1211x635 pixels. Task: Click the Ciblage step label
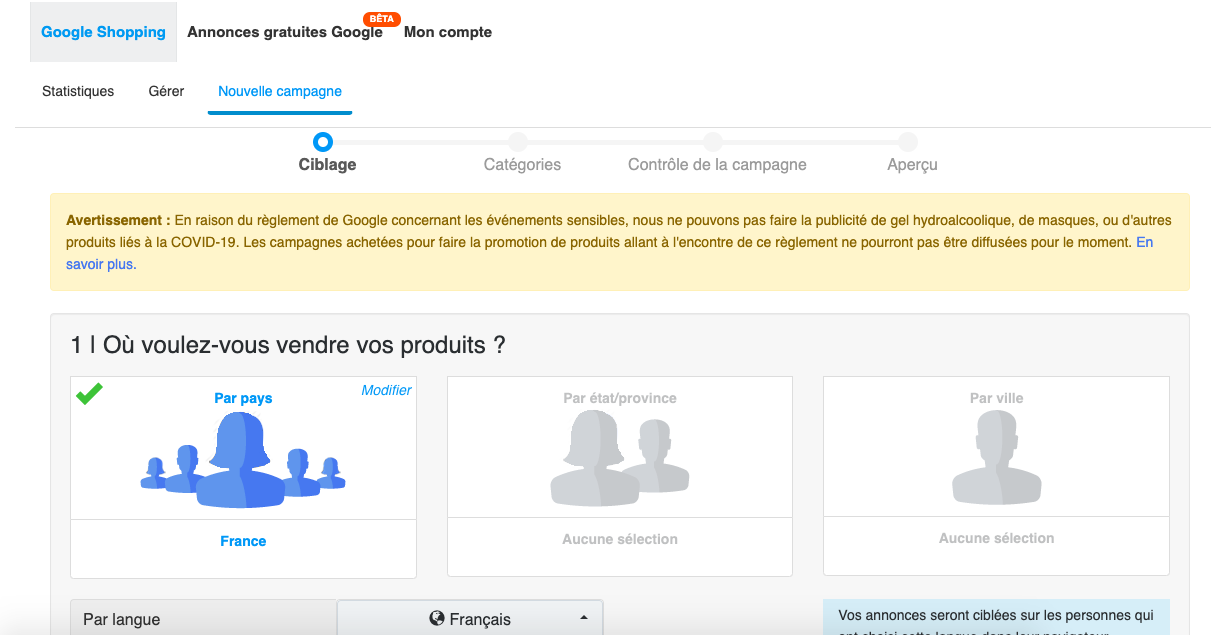(x=327, y=164)
